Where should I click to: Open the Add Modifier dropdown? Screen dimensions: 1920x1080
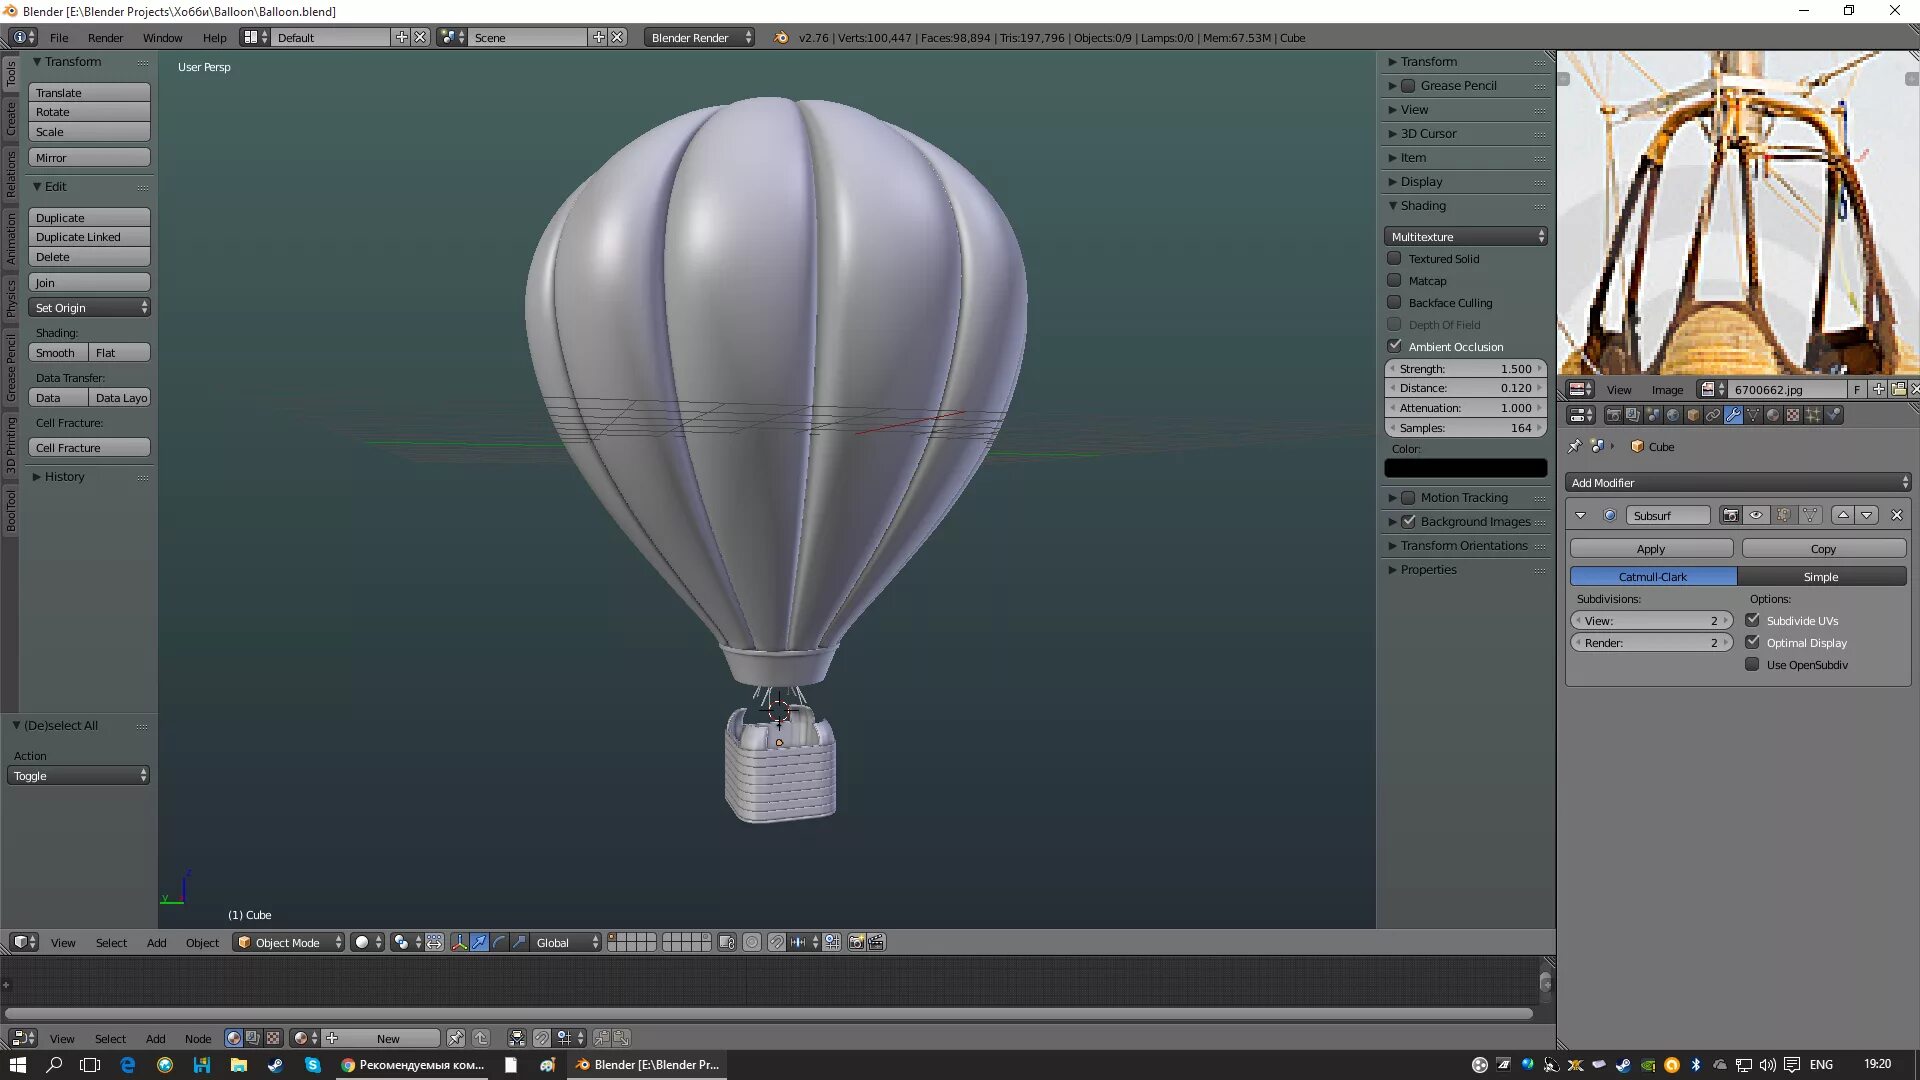(x=1738, y=482)
